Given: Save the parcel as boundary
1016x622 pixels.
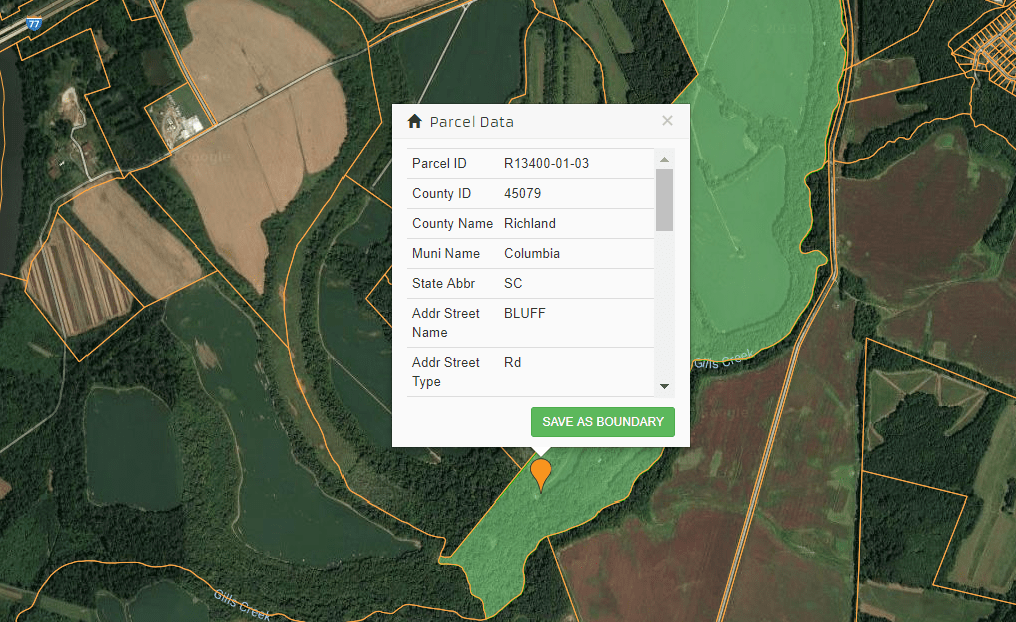Looking at the screenshot, I should coord(602,422).
